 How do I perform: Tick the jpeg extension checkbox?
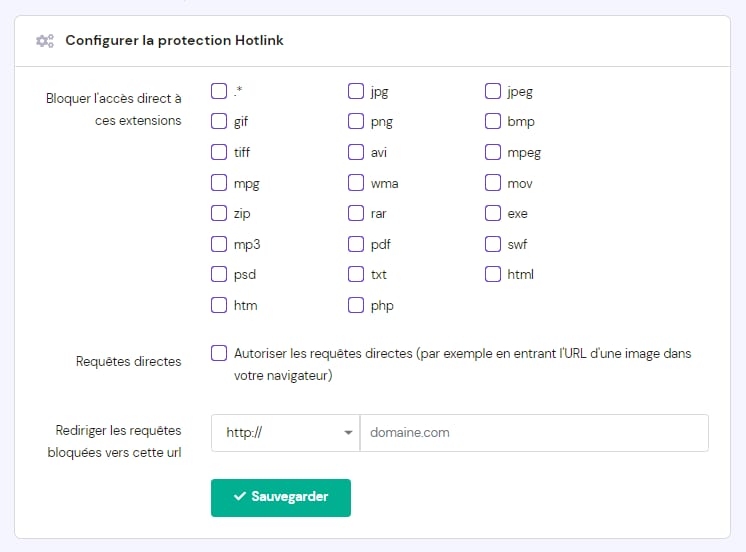click(493, 92)
